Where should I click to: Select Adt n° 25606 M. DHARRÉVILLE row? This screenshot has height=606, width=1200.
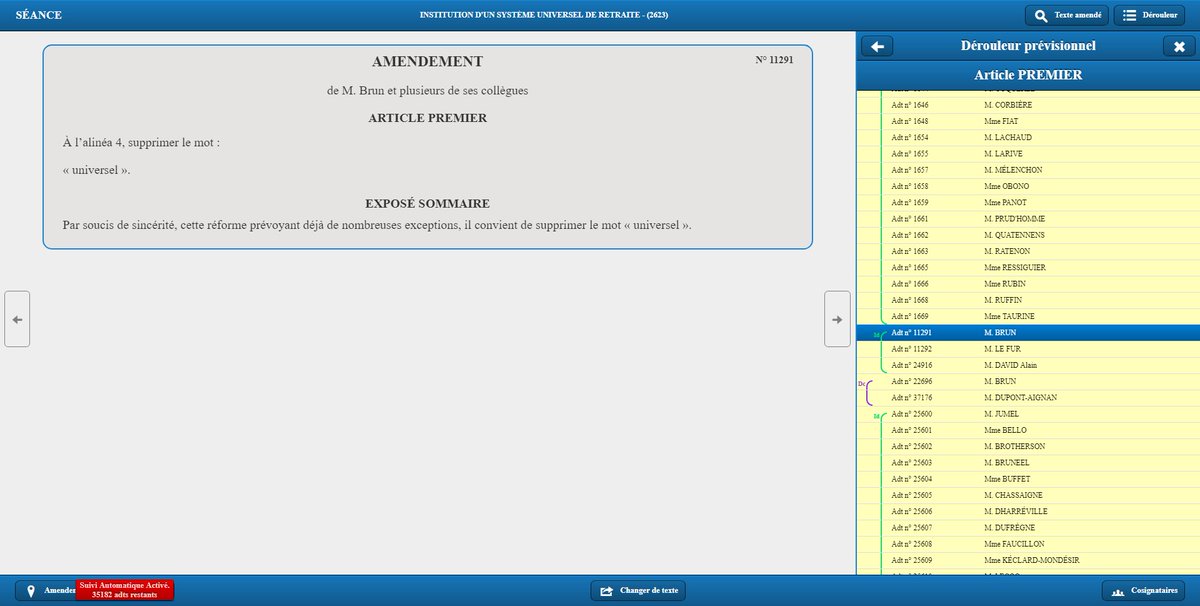tap(1028, 511)
